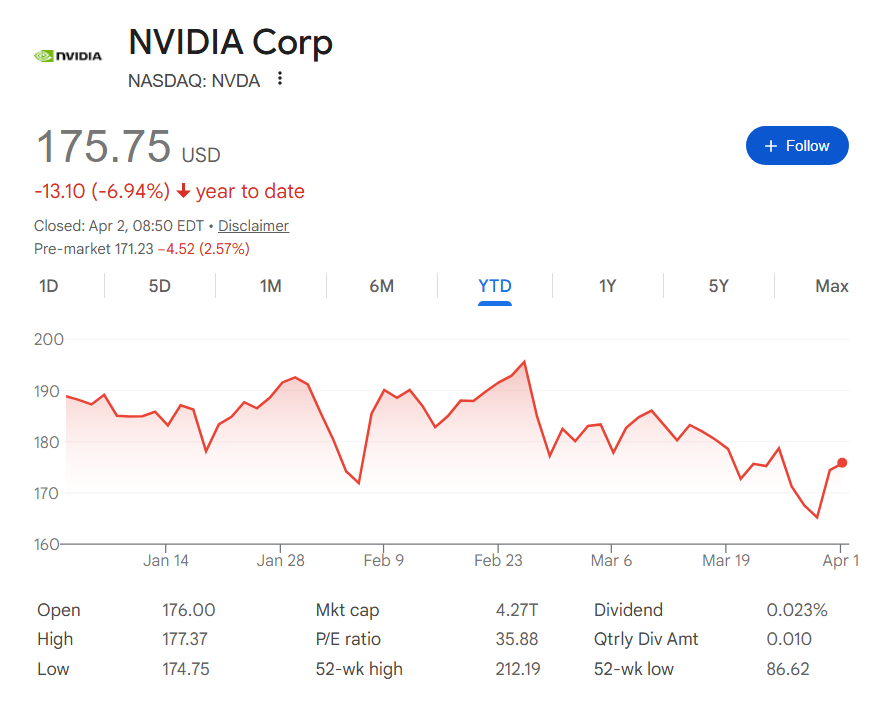Switch to the 6M range
Screen dimensions: 869x706
coord(381,286)
